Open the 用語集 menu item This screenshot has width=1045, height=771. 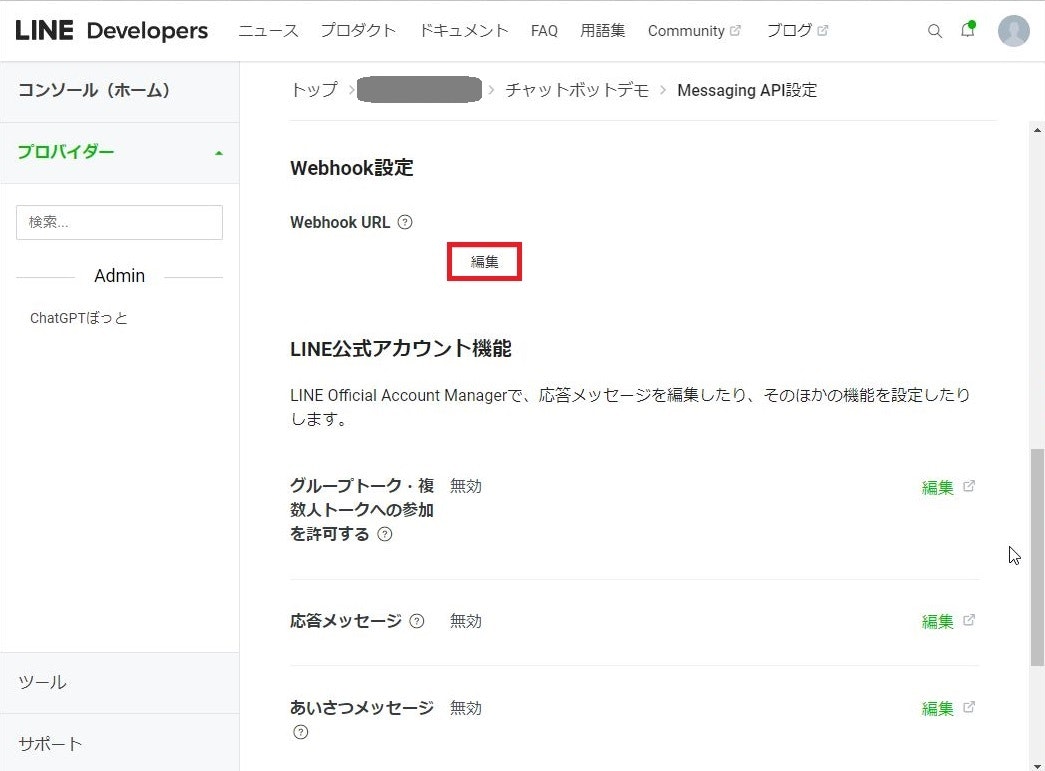tap(602, 31)
